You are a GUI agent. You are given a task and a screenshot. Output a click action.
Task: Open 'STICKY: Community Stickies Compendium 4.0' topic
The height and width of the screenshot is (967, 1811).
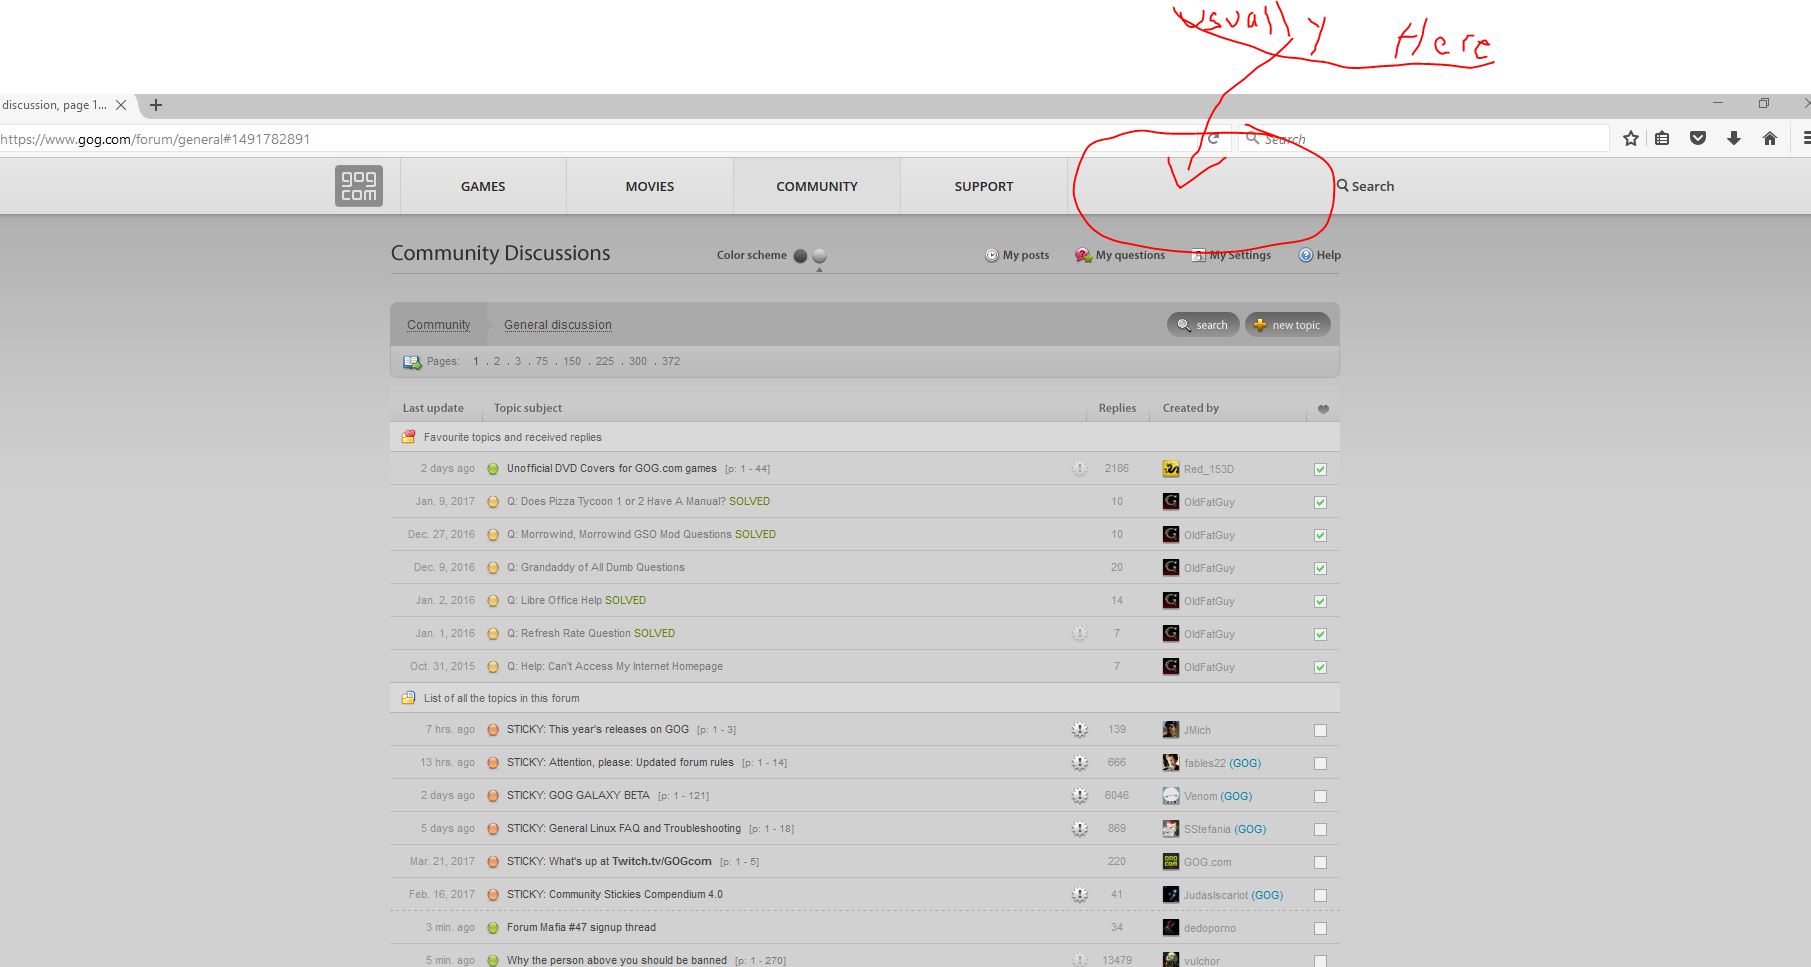[x=615, y=894]
